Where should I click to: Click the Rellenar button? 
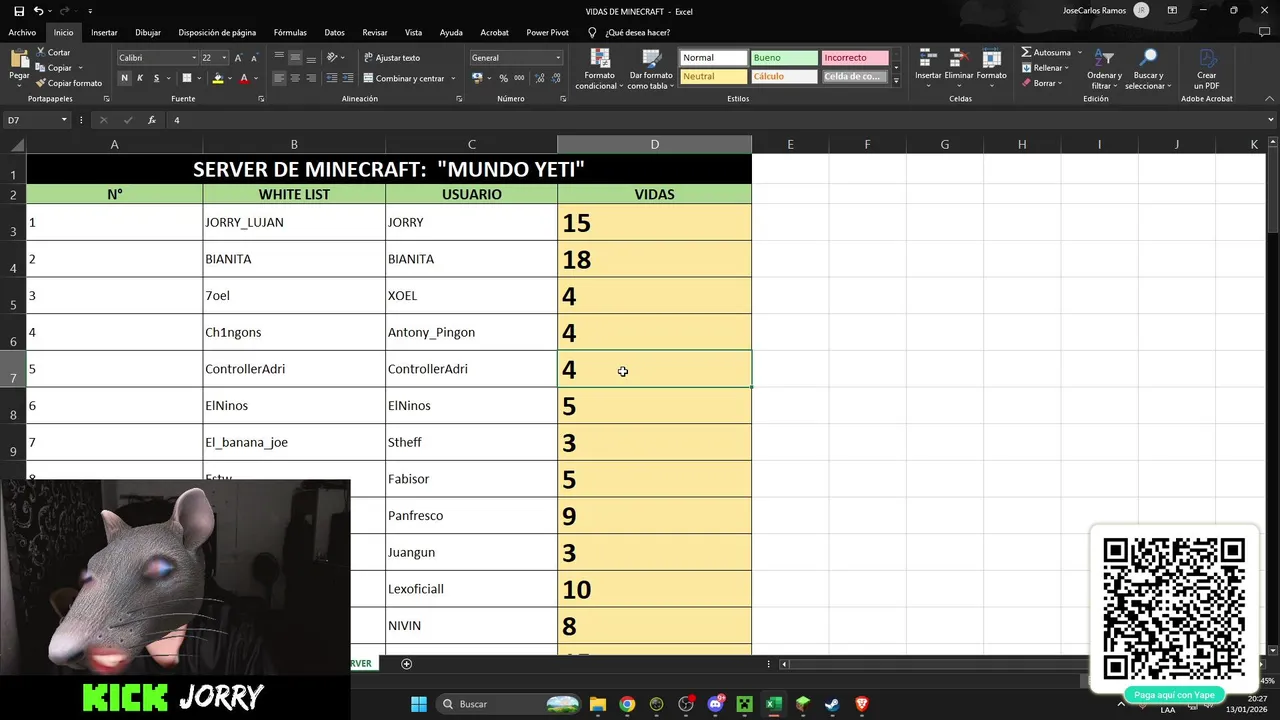click(x=1046, y=68)
